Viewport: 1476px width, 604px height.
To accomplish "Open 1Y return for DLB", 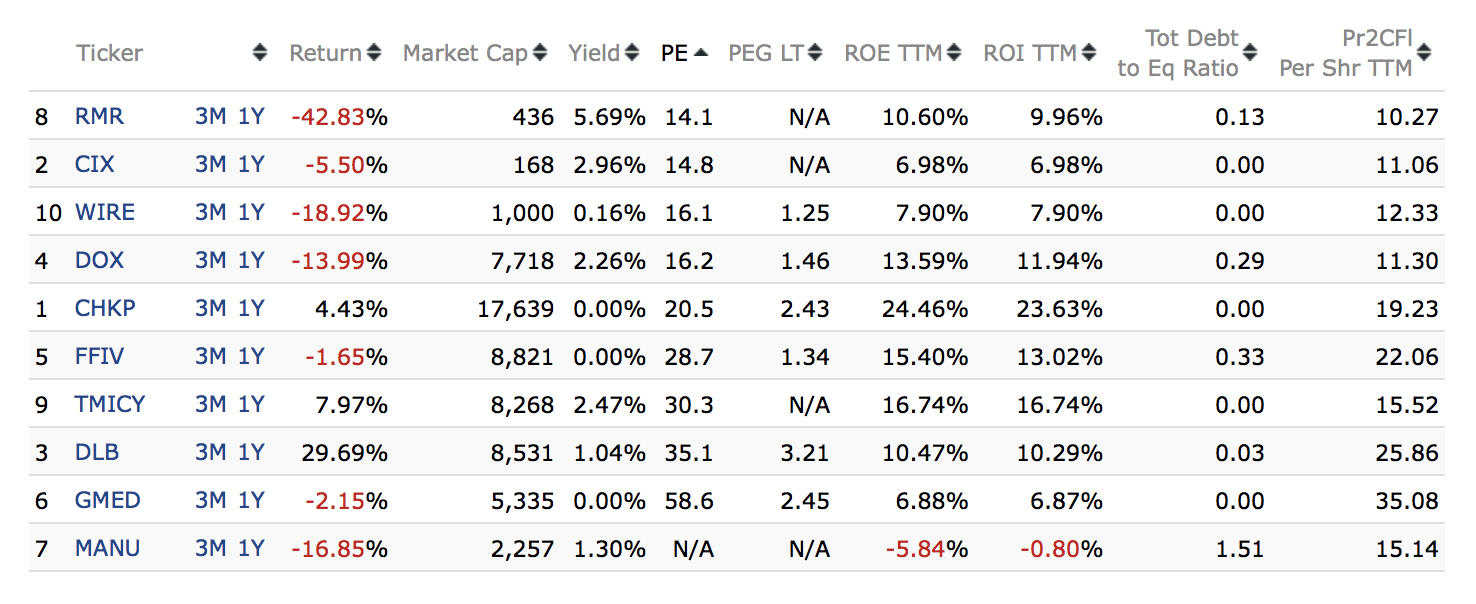I will click(x=251, y=453).
